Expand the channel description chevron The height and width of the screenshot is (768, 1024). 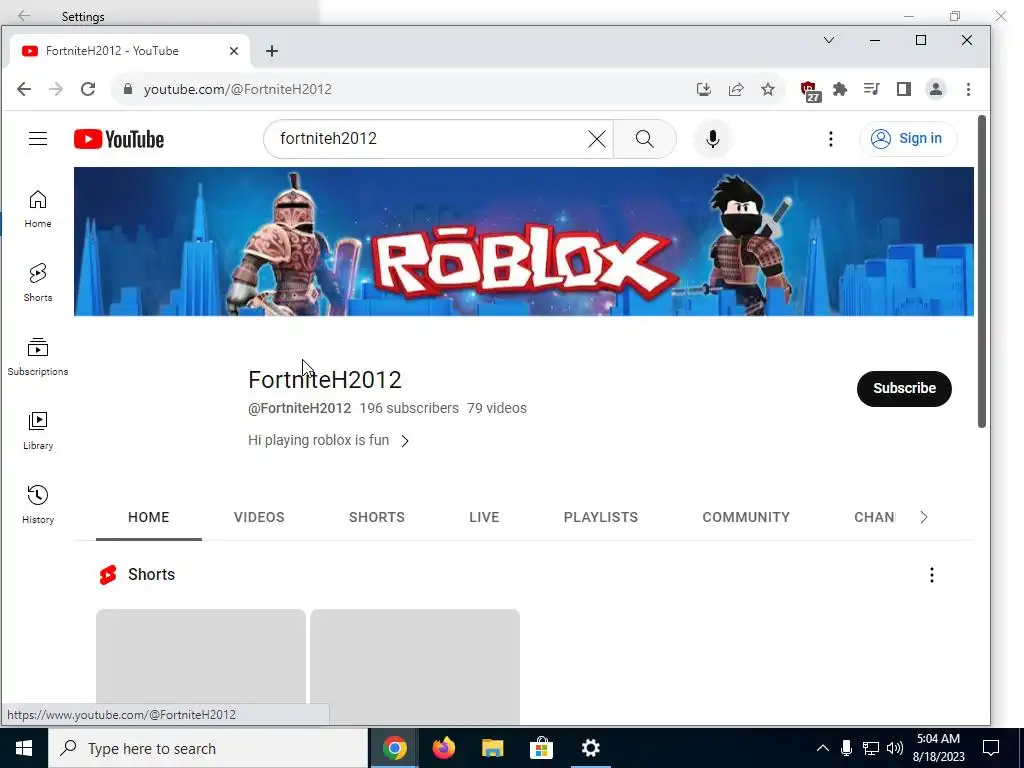(x=405, y=441)
